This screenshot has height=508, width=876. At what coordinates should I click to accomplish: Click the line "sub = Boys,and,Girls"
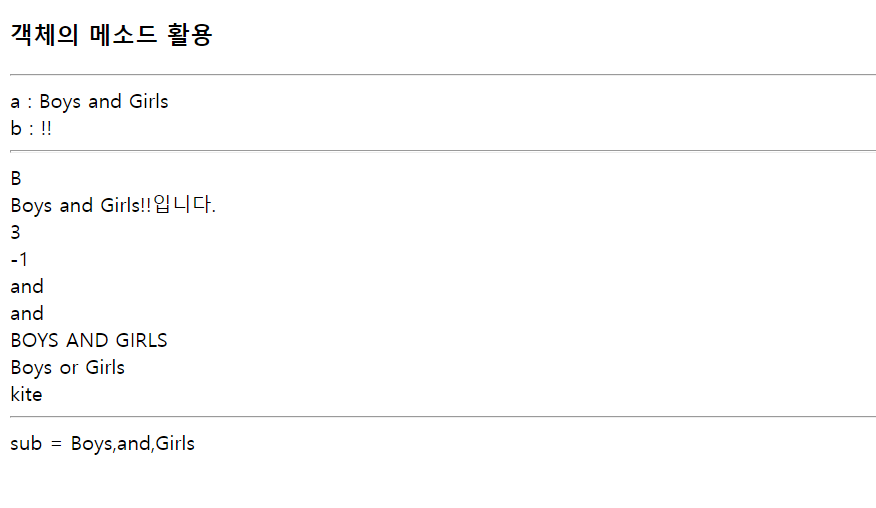click(103, 443)
